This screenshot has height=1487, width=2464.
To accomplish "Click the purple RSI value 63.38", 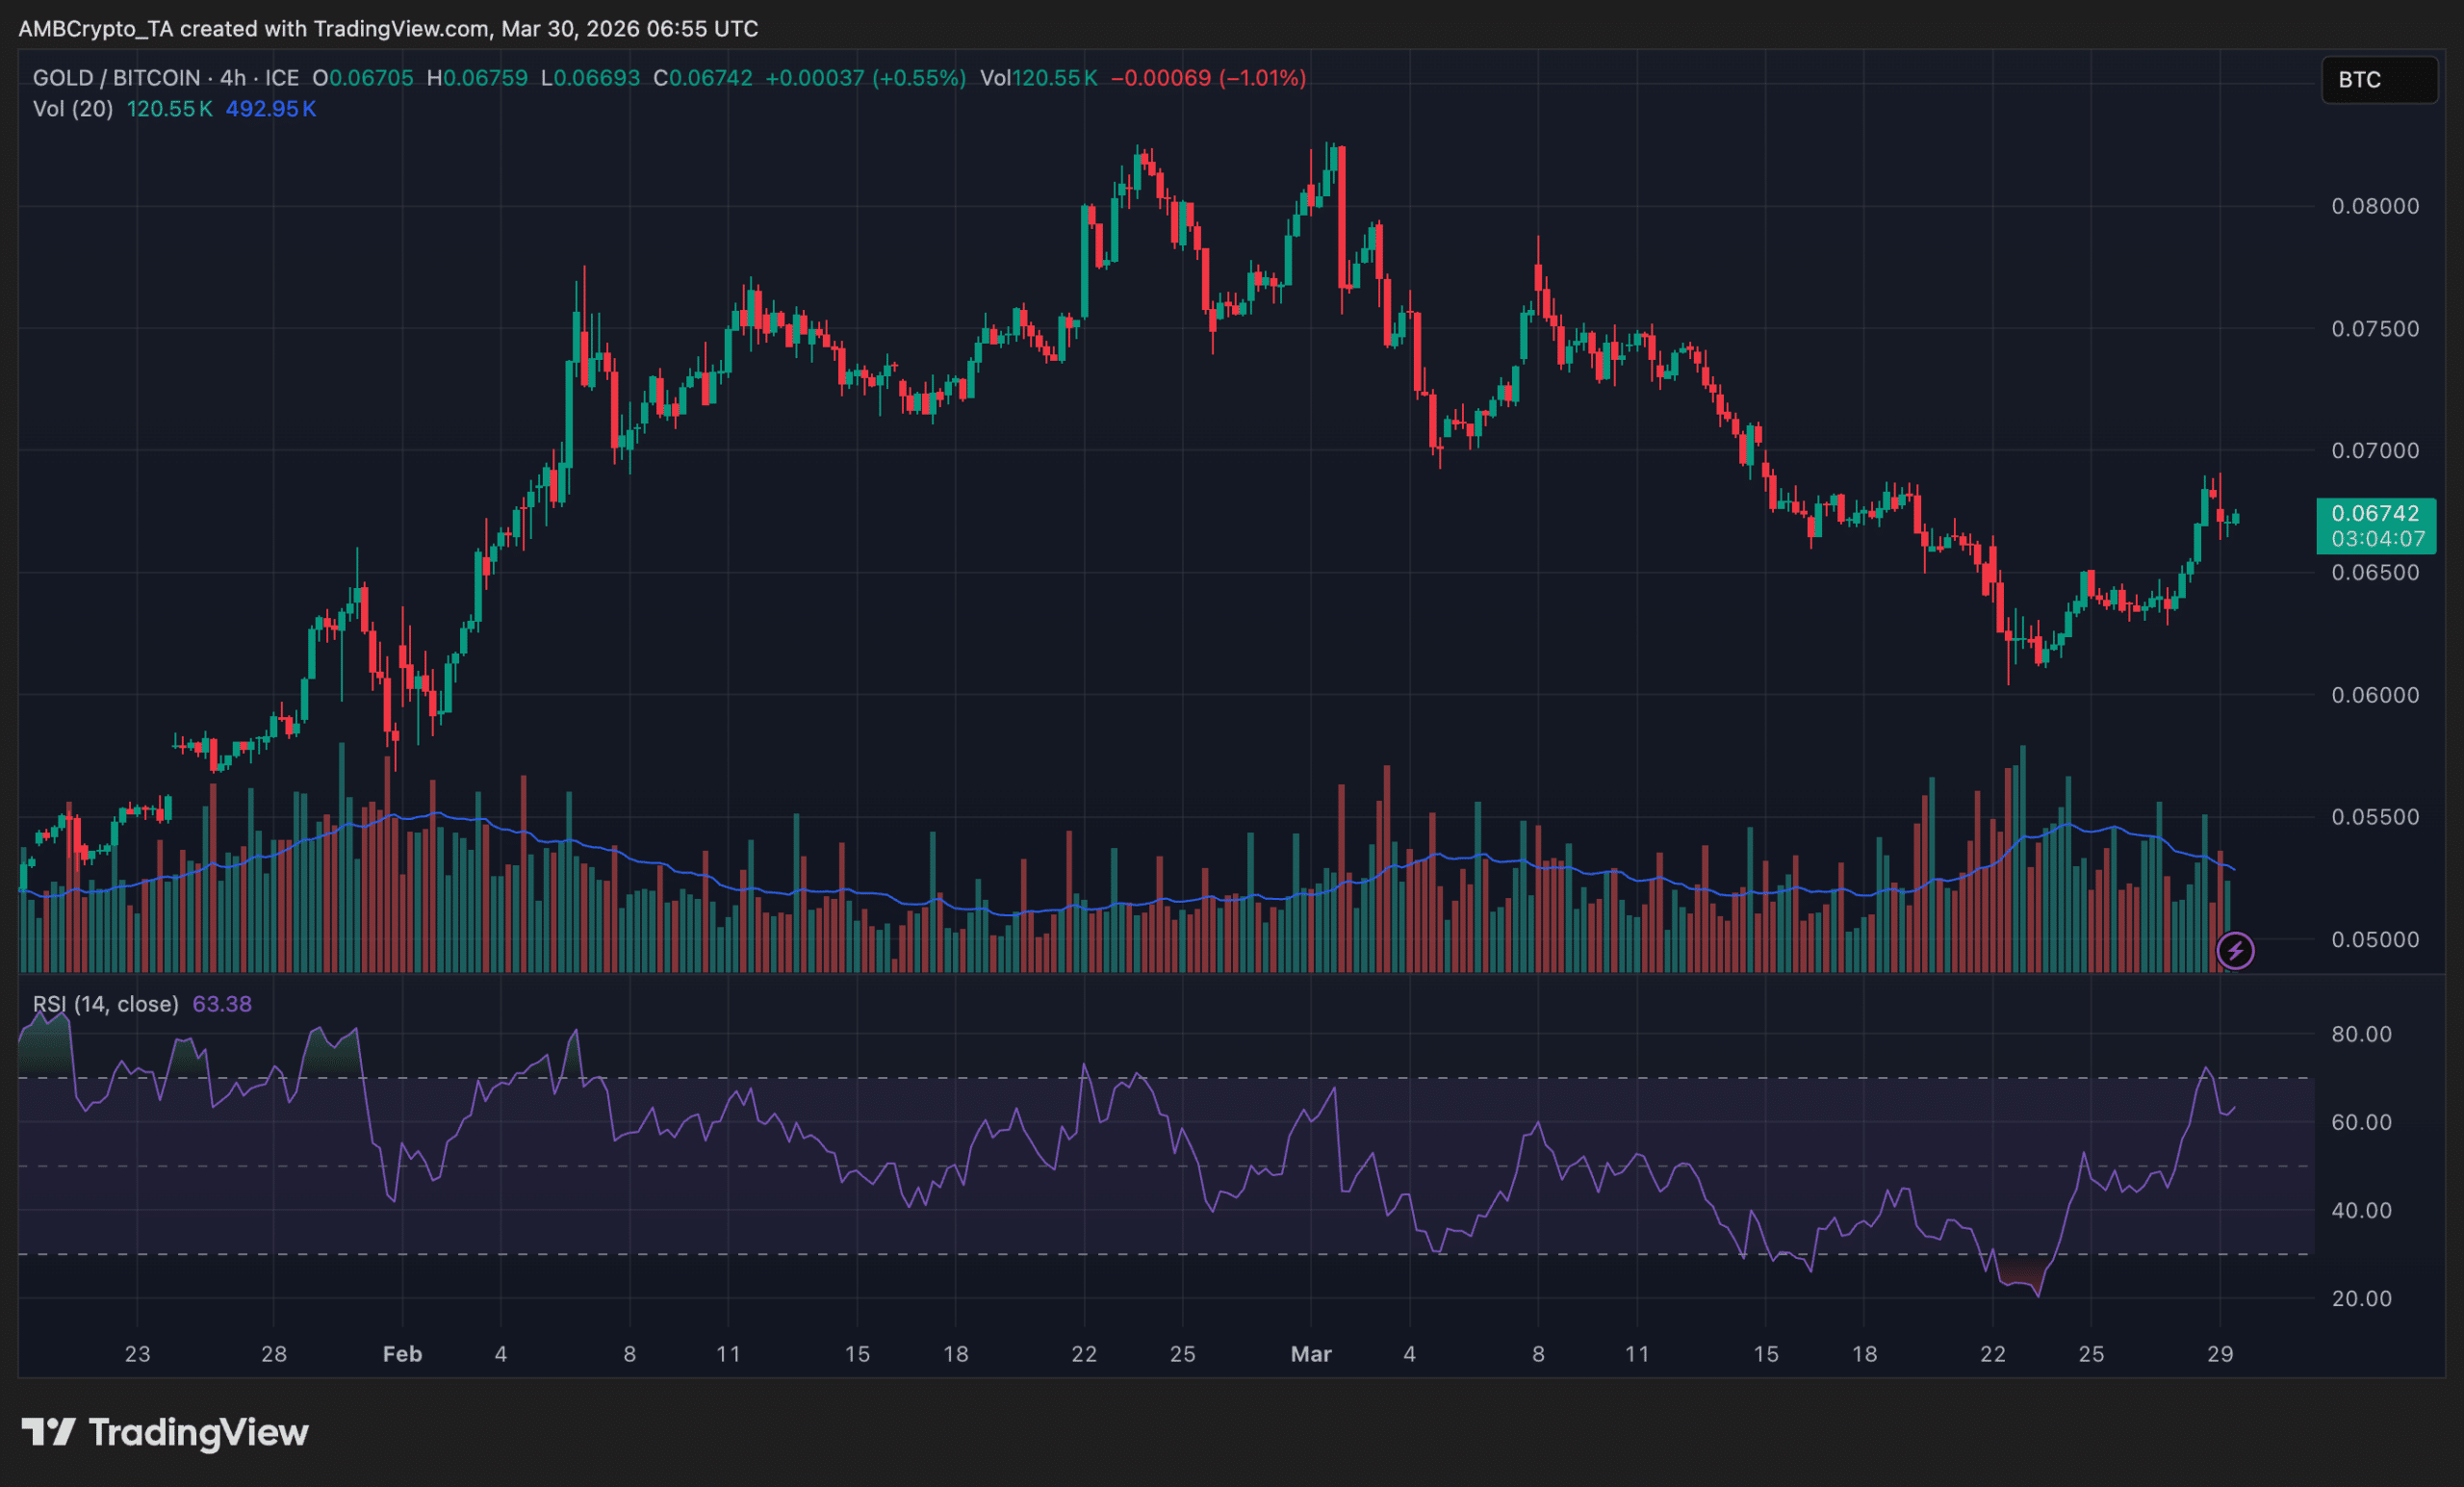I will coord(222,1004).
